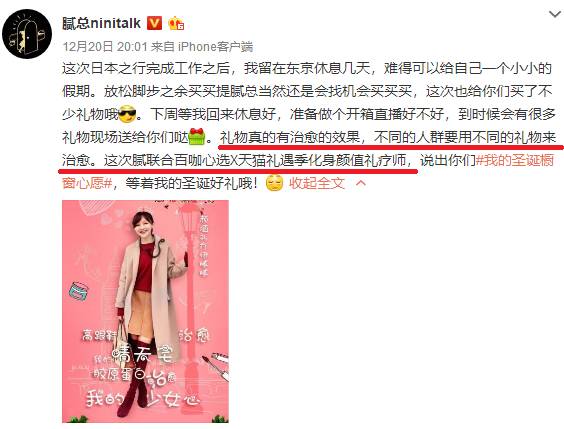Open 腻总ninitalk profile avatar

click(x=27, y=33)
